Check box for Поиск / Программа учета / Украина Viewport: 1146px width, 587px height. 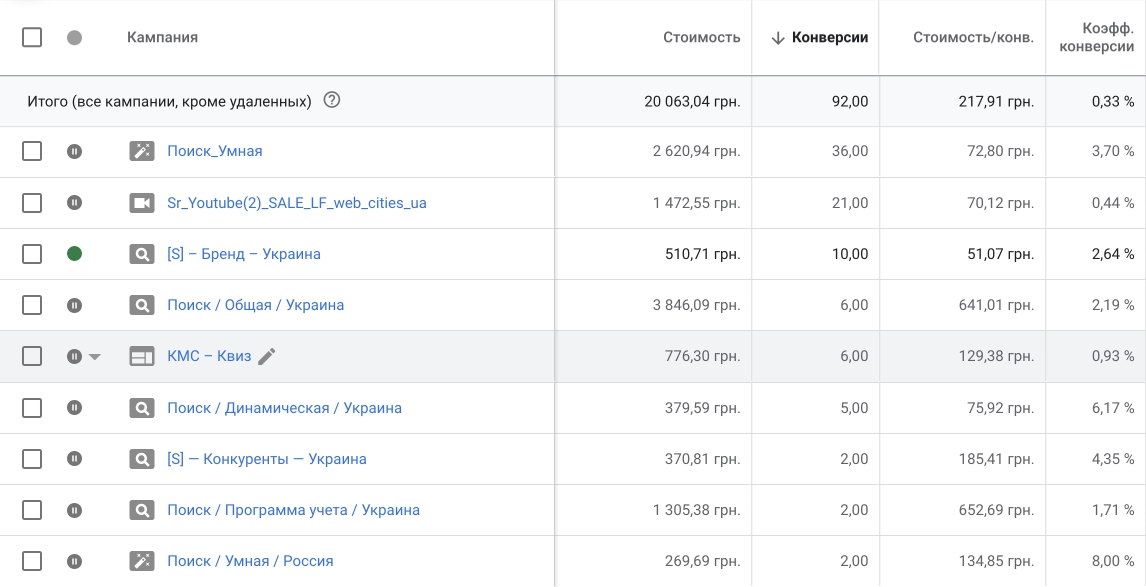[31, 510]
